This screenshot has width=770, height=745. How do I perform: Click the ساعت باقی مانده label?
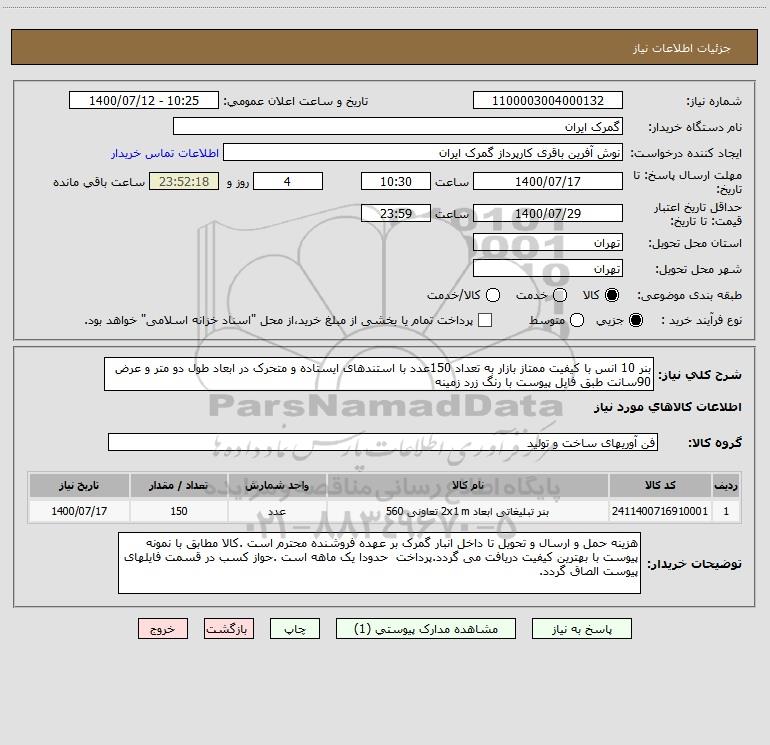point(99,182)
